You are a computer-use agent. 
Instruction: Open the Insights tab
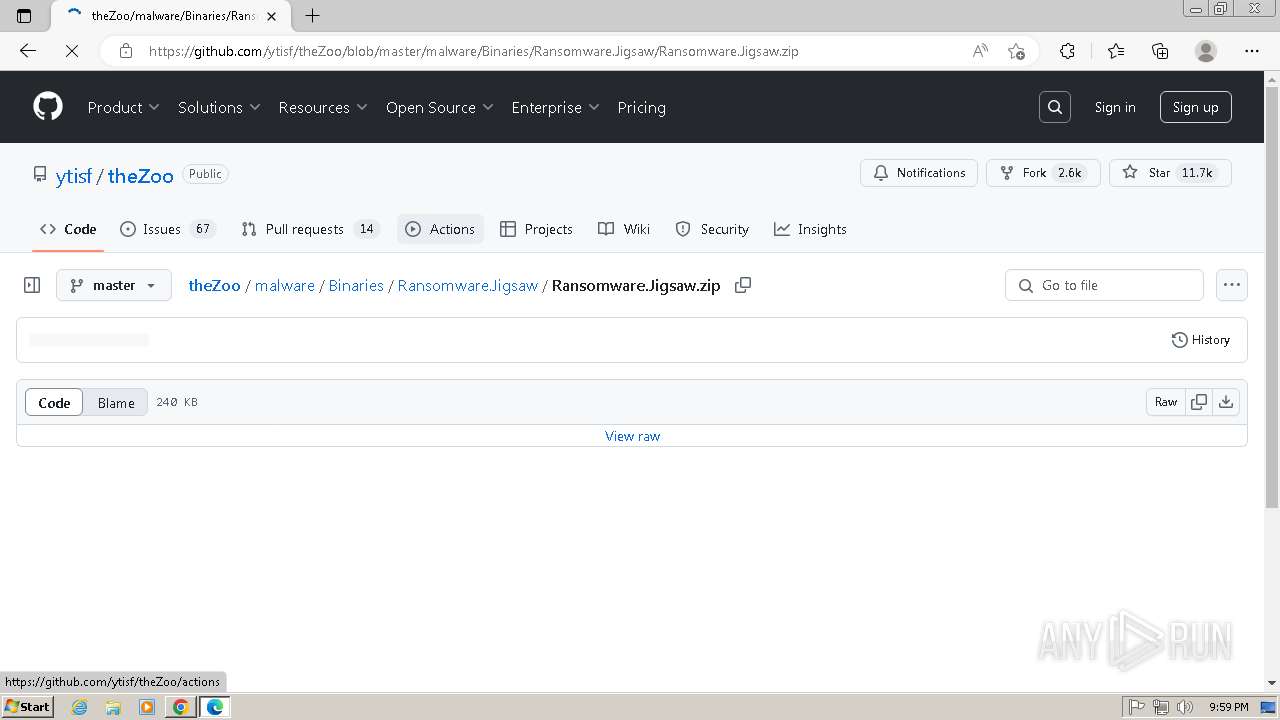[810, 229]
